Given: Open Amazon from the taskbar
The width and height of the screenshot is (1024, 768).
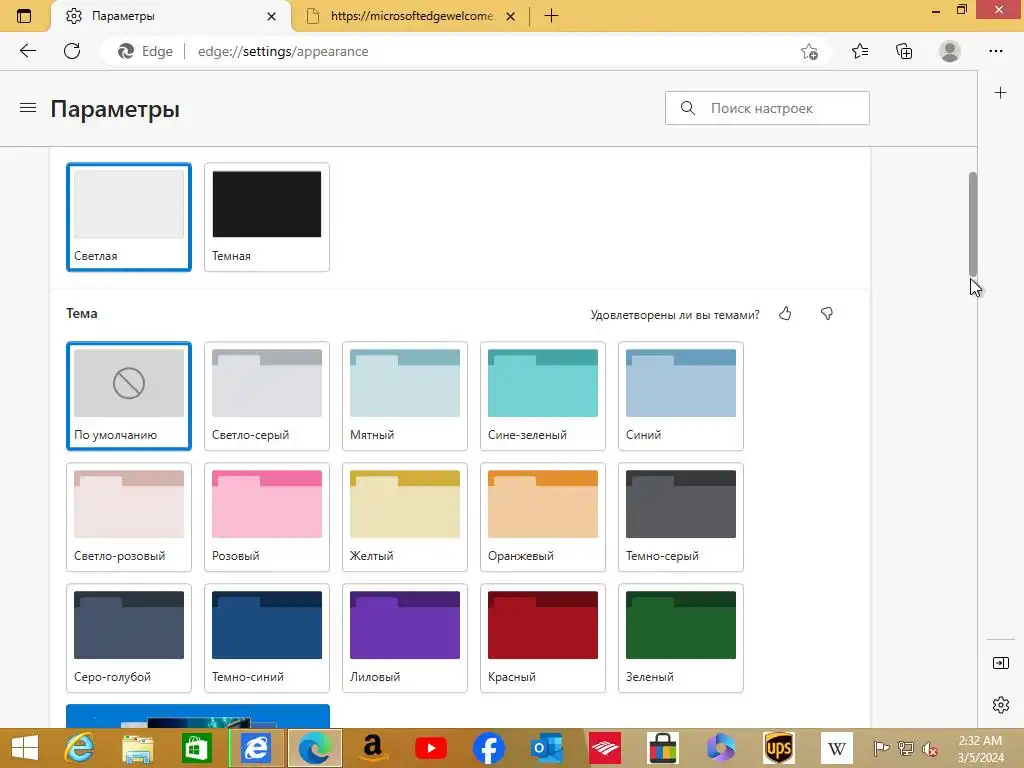Looking at the screenshot, I should pyautogui.click(x=372, y=748).
